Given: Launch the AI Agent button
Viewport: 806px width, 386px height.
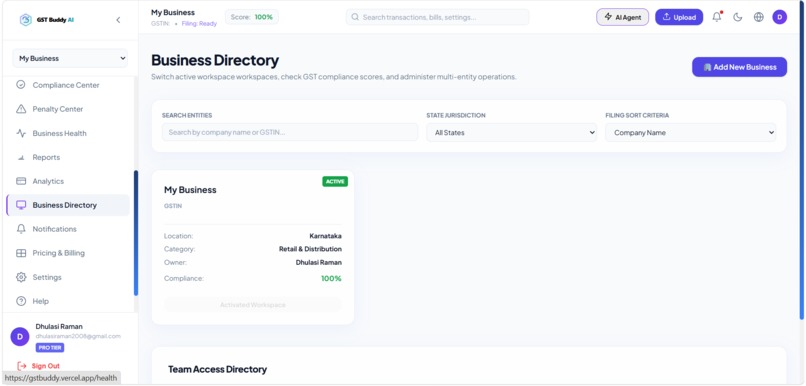Looking at the screenshot, I should (x=622, y=17).
